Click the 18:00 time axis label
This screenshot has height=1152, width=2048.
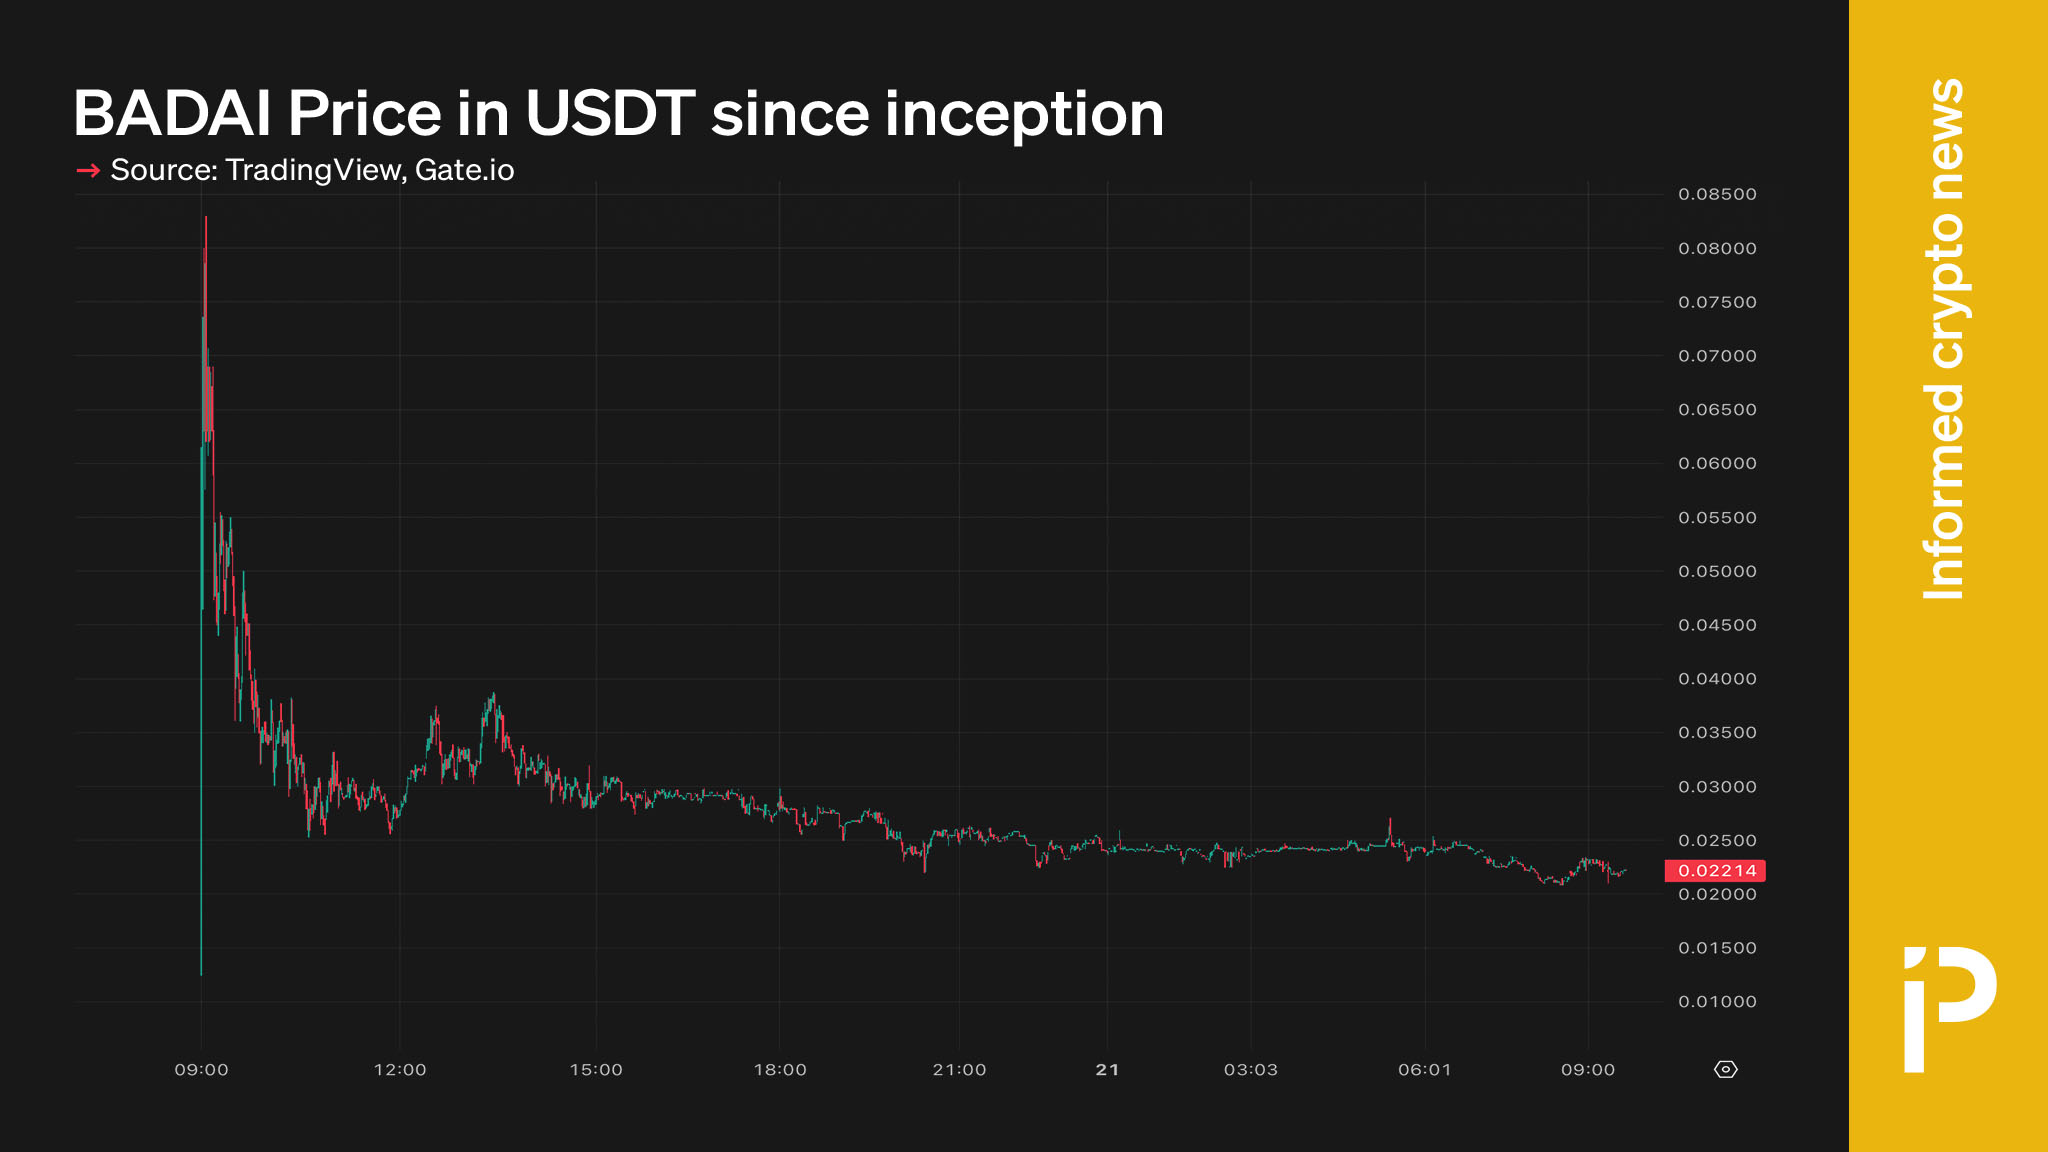click(780, 1070)
